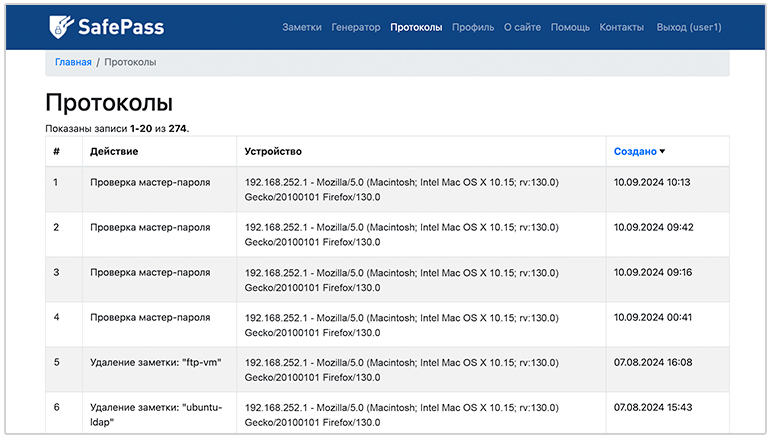Sort table by Создано column
Viewport: 770px width, 438px height.
pyautogui.click(x=635, y=152)
